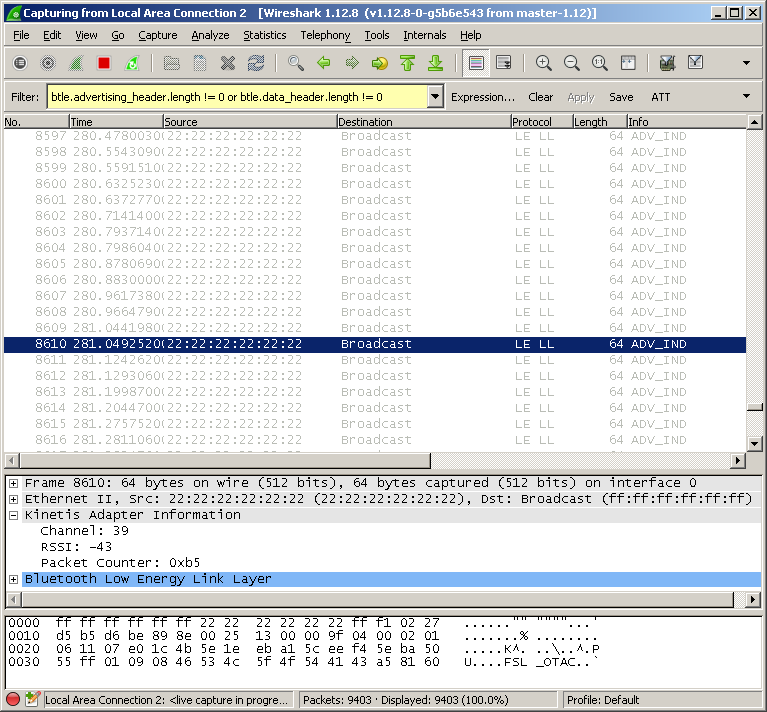This screenshot has width=767, height=712.
Task: Click into the display filter field
Action: pos(237,97)
